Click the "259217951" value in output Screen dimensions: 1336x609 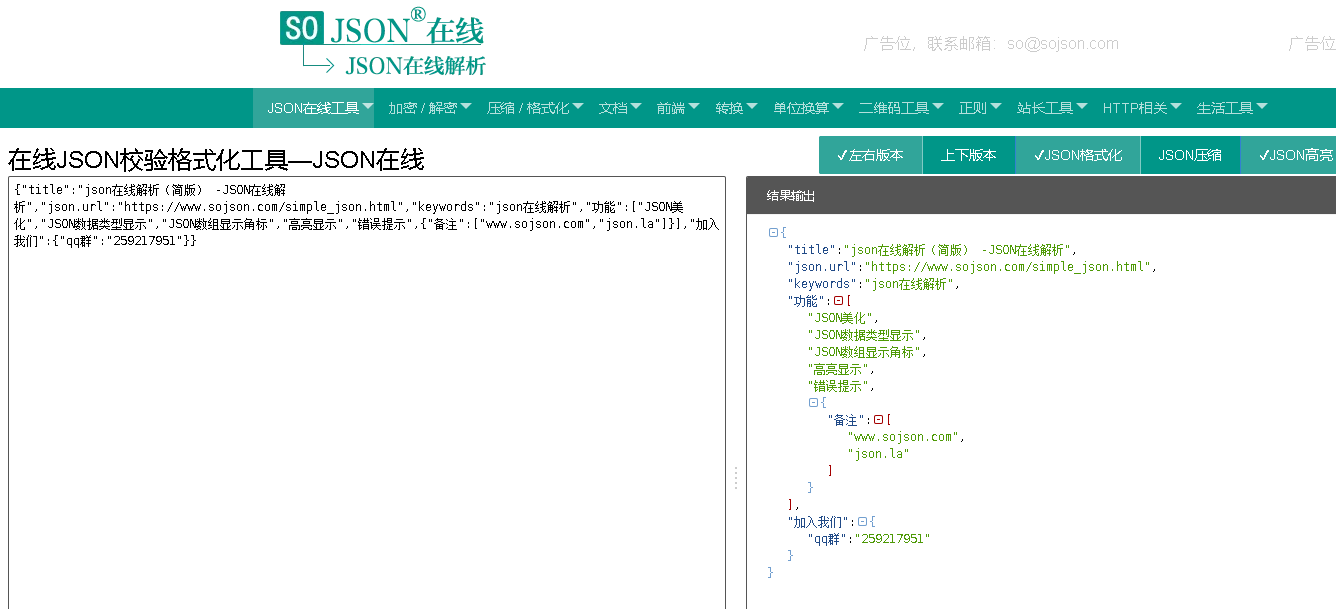pos(893,539)
